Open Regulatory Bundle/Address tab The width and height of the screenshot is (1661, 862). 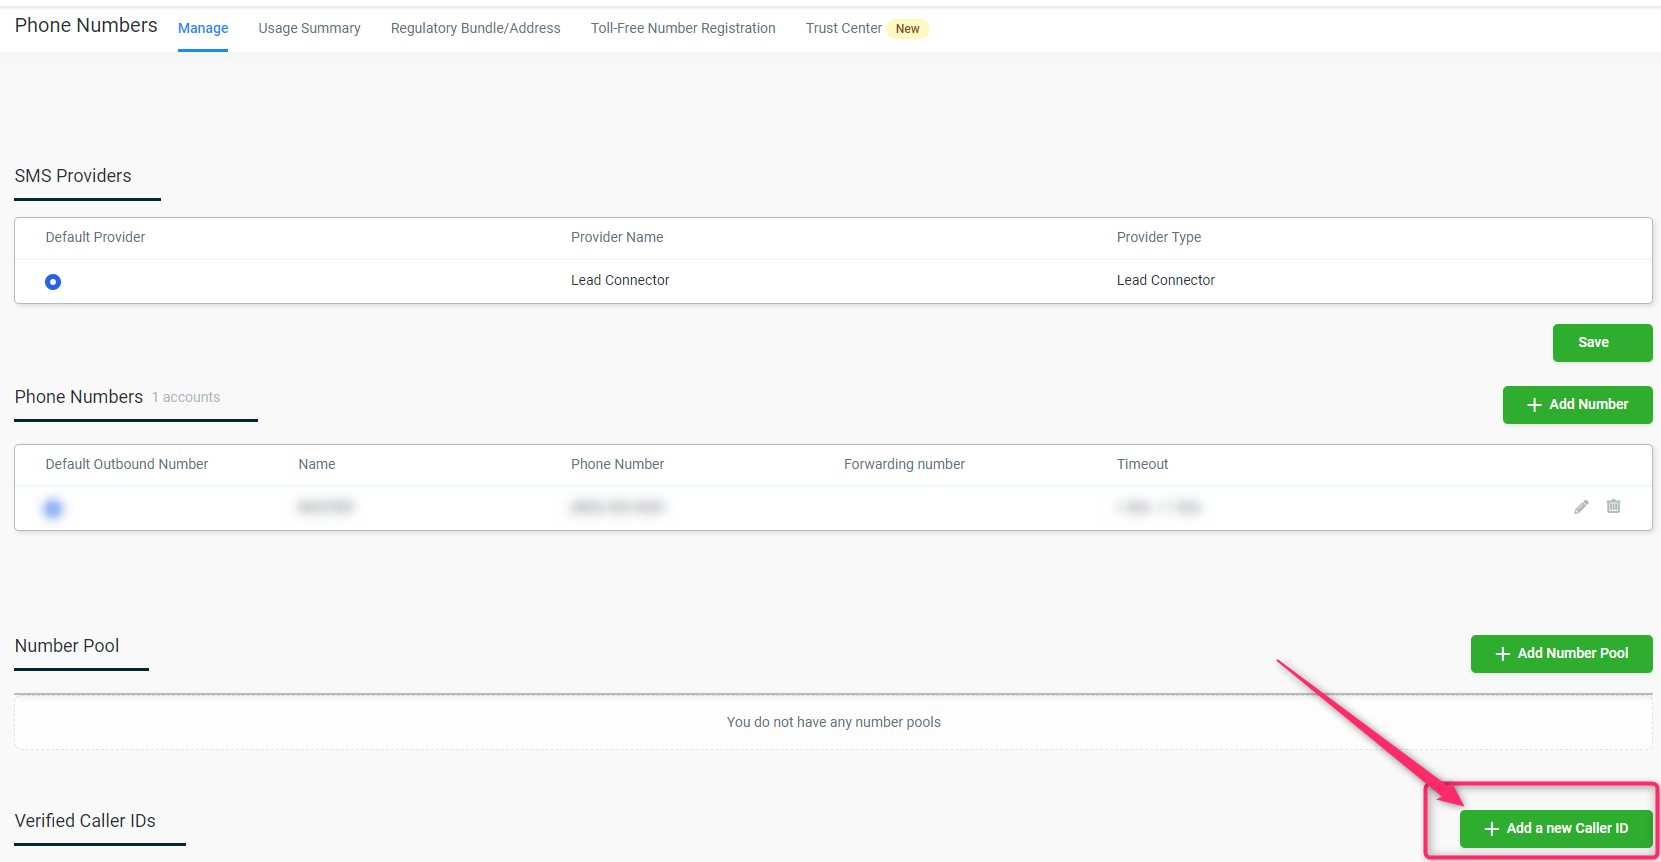click(x=475, y=28)
